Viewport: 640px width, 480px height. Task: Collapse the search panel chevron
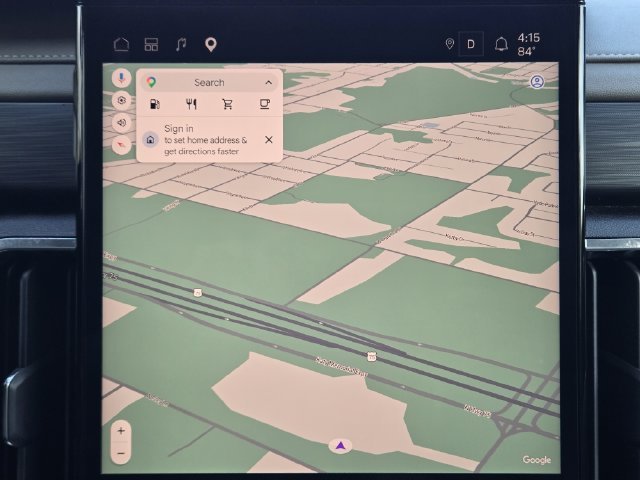tap(268, 82)
